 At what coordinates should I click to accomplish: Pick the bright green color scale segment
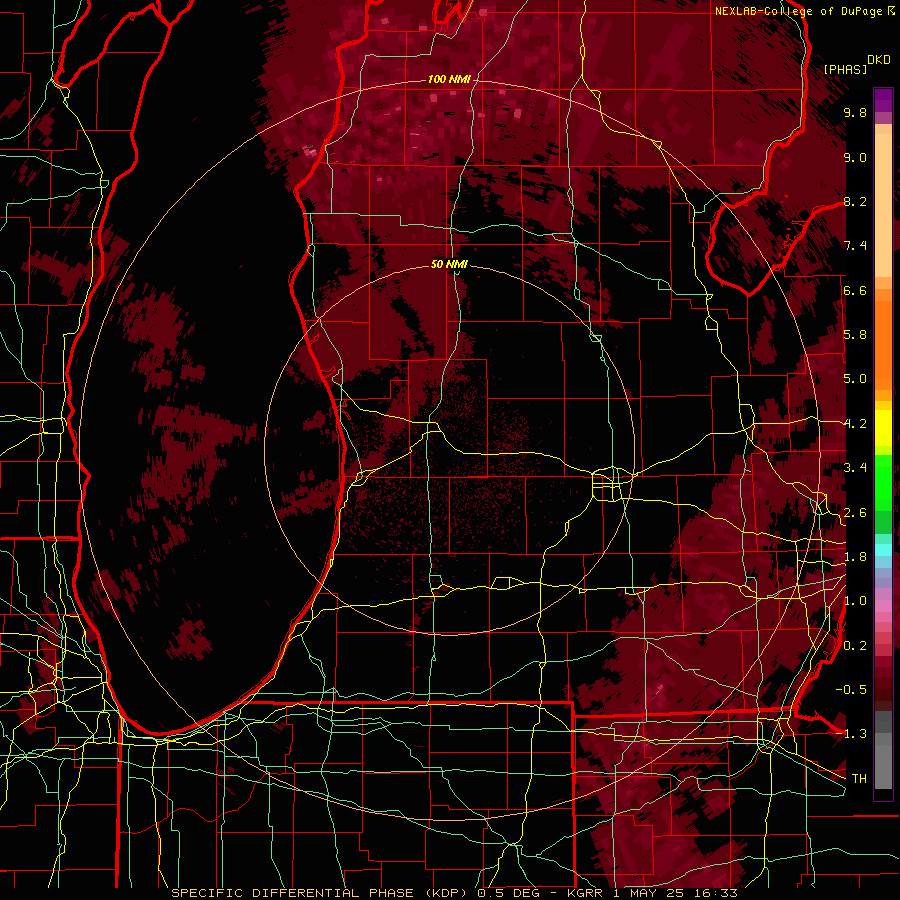pyautogui.click(x=883, y=483)
